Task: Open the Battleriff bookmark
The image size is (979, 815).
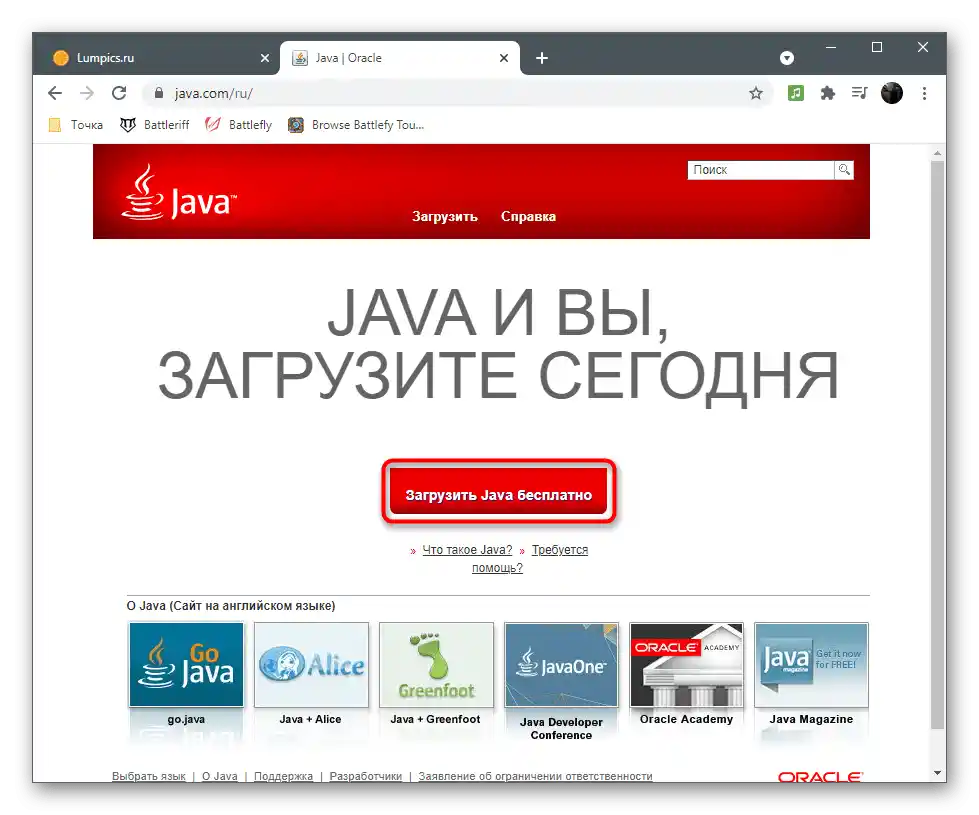Action: pos(155,125)
